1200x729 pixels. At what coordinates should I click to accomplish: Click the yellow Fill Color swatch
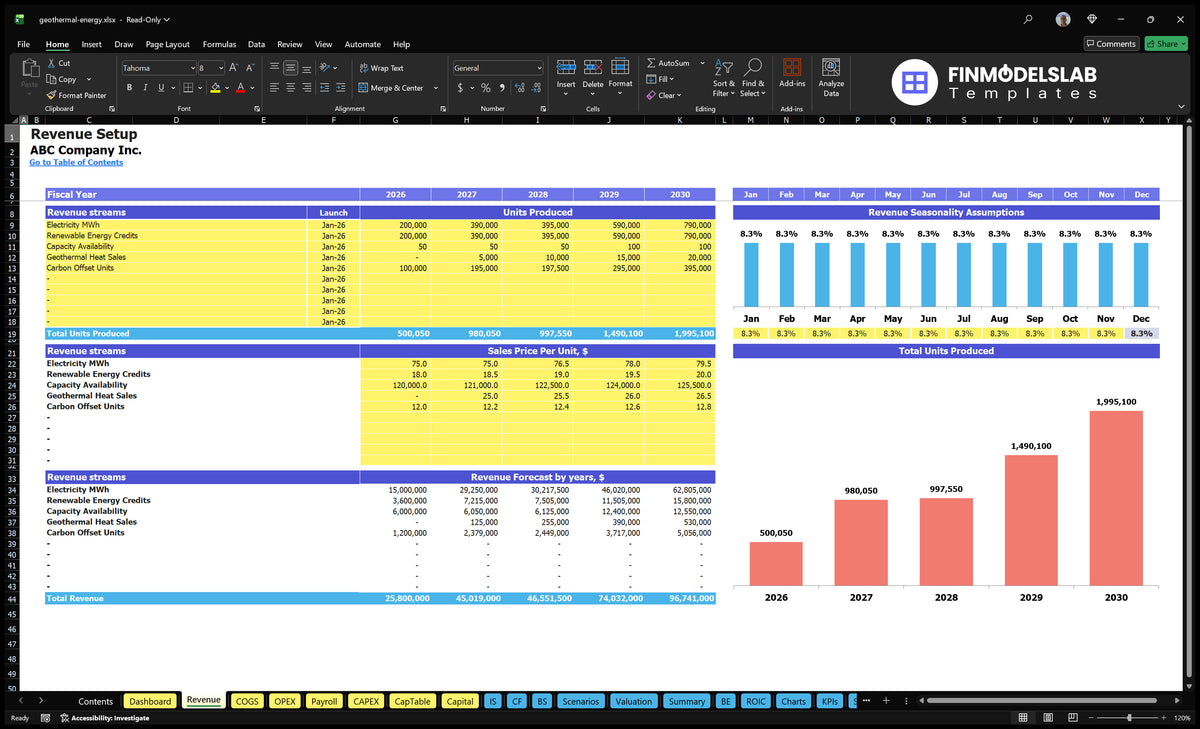point(215,88)
